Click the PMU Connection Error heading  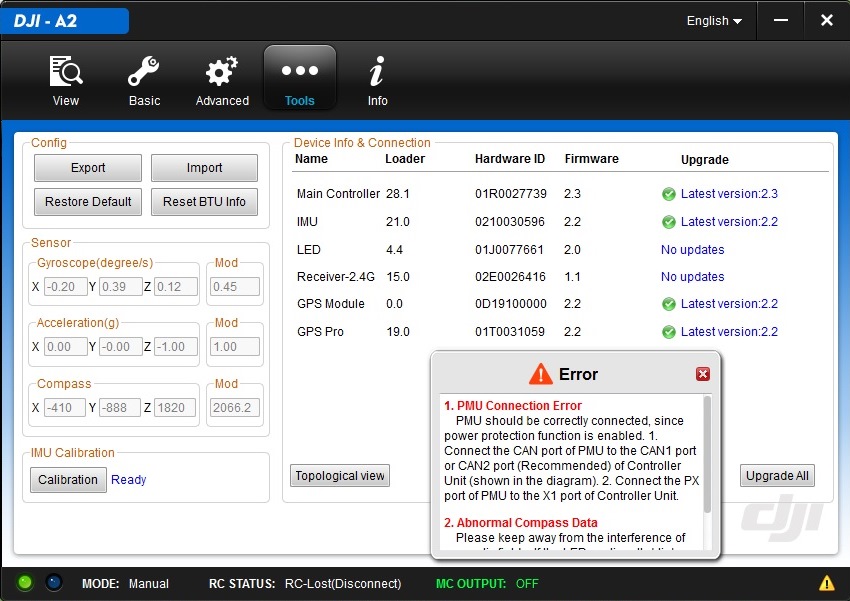tap(513, 405)
